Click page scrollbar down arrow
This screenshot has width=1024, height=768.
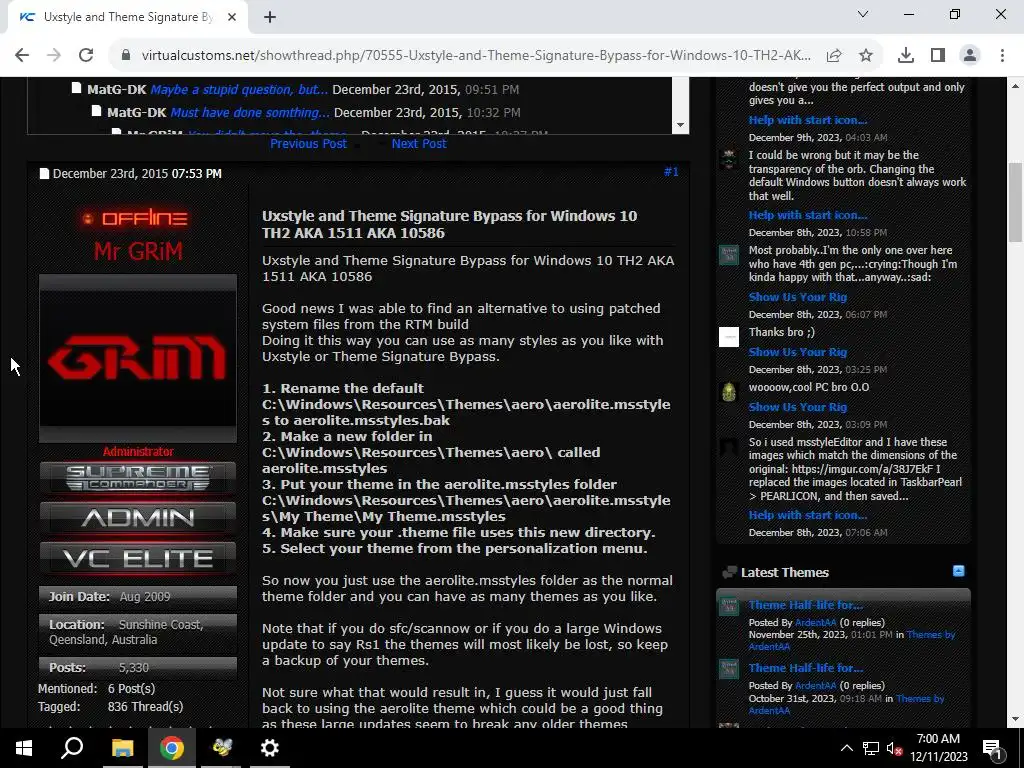pyautogui.click(x=1016, y=719)
